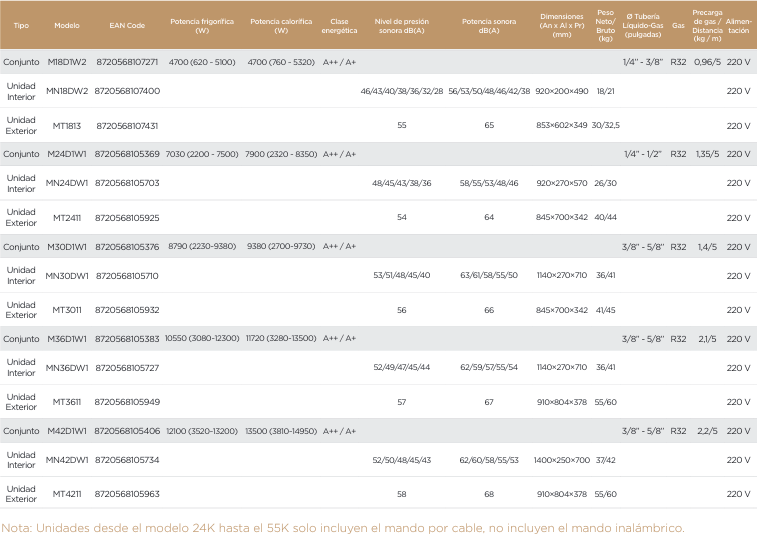Select model cell 'MN18DW2'
This screenshot has width=757, height=544.
coord(67,91)
